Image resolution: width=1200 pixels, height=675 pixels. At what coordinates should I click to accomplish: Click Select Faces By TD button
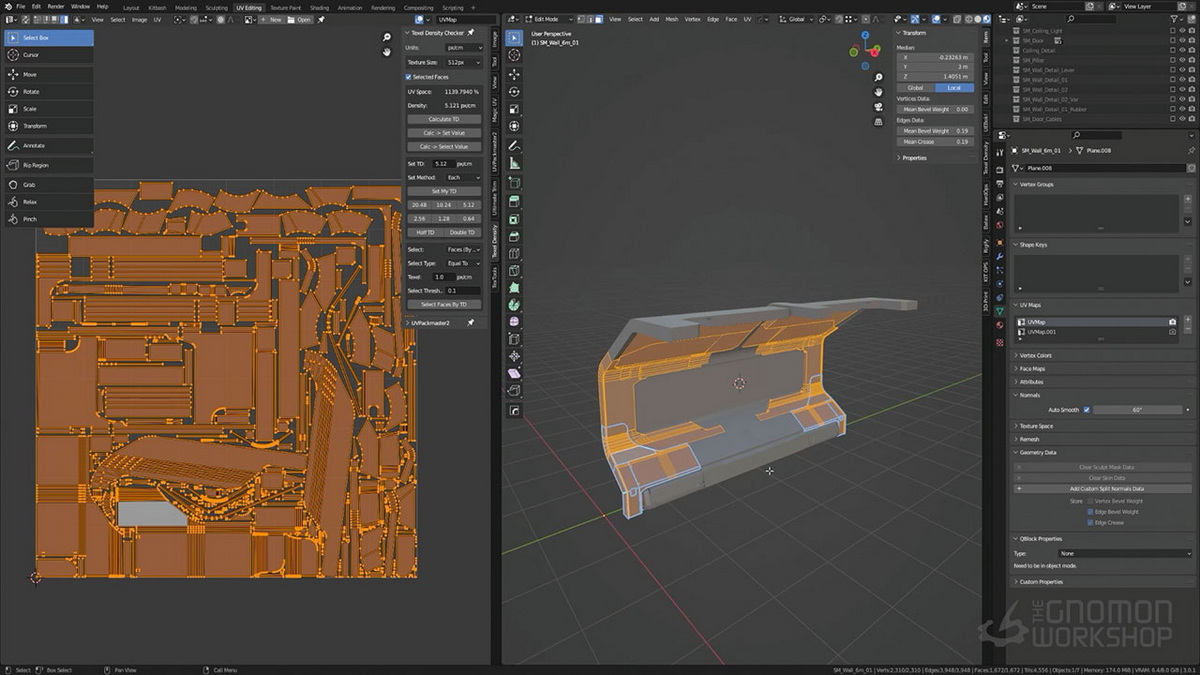point(444,304)
